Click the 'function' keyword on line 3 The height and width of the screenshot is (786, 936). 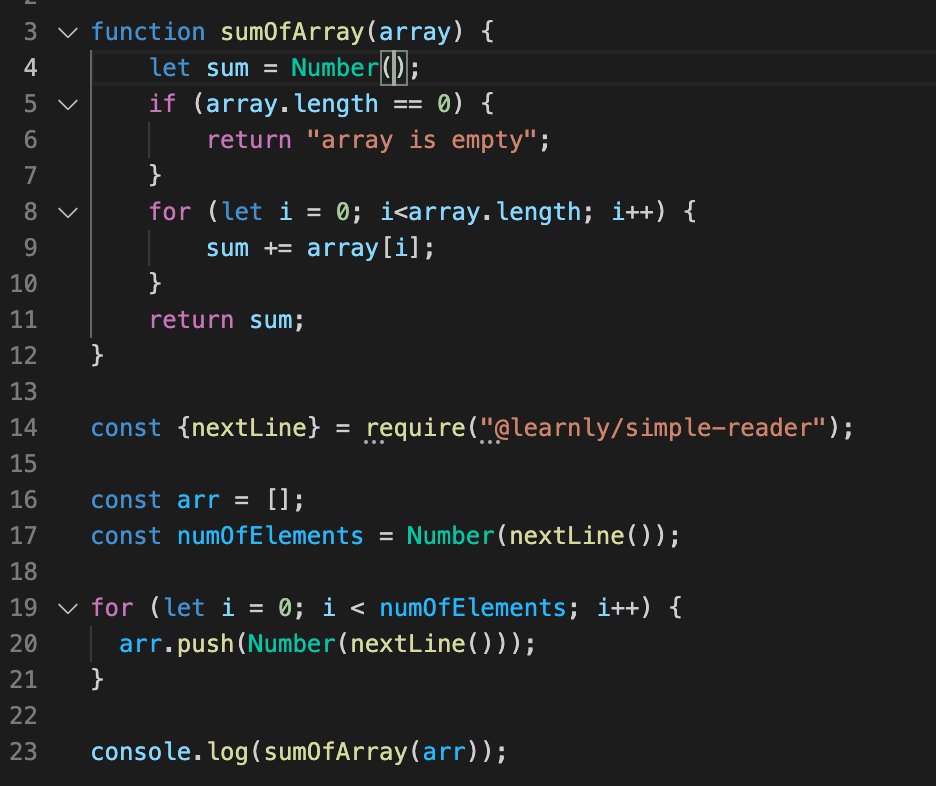[x=148, y=32]
